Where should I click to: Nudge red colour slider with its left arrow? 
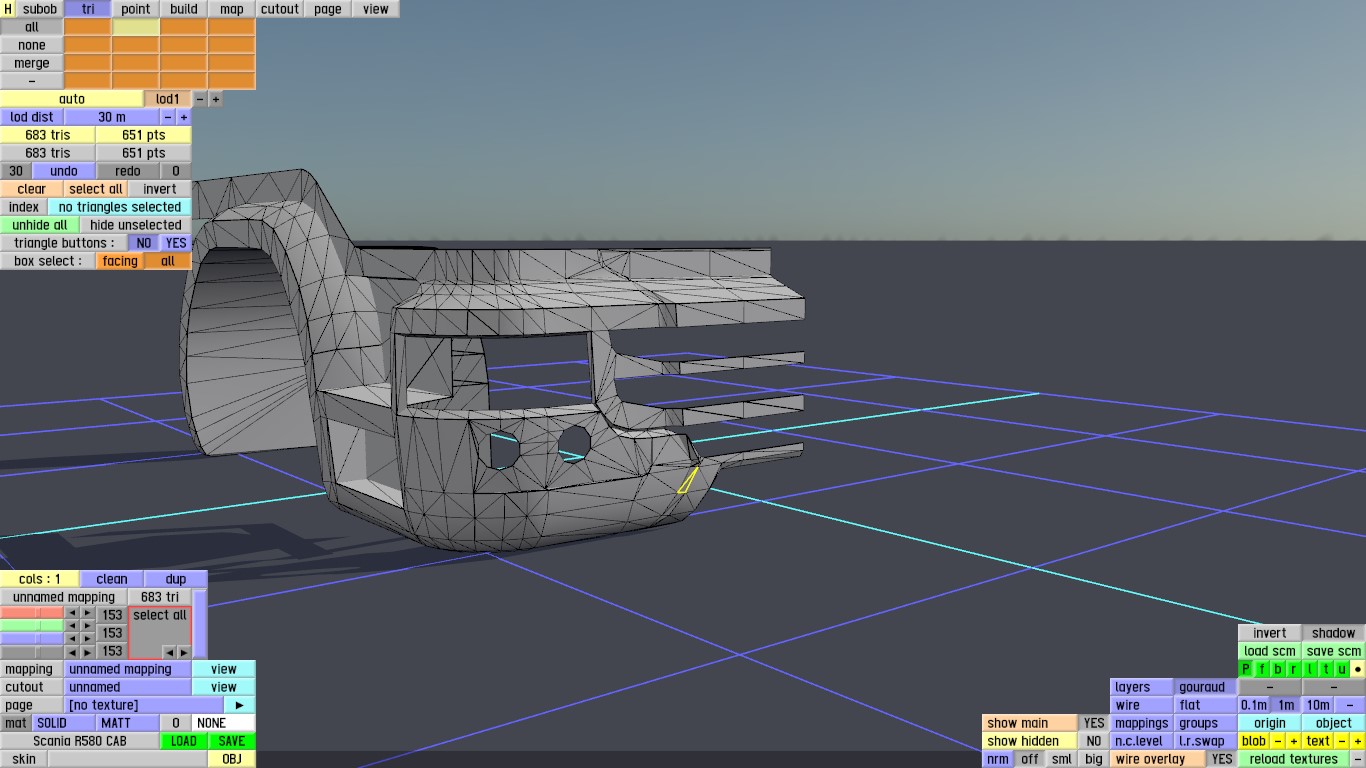(72, 614)
